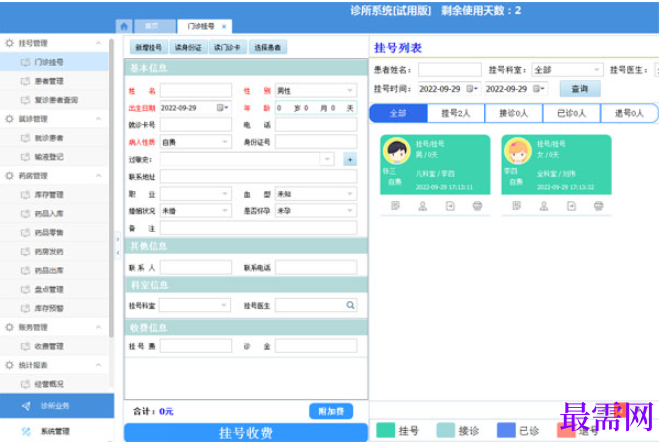The width and height of the screenshot is (672, 448).
Task: Click plus button beside 过敏史 field
Action: pyautogui.click(x=350, y=159)
